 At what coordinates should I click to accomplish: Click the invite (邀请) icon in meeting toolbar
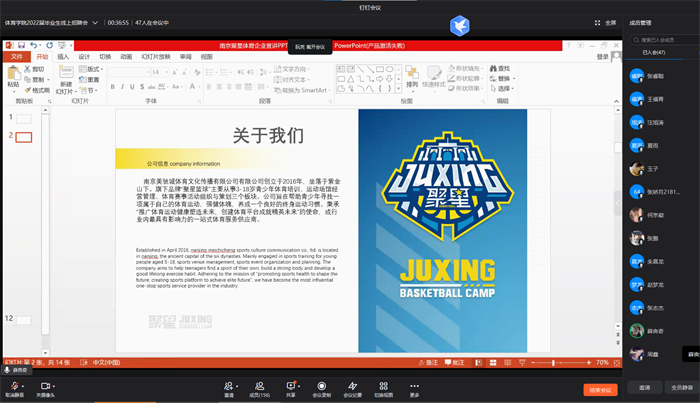[229, 386]
